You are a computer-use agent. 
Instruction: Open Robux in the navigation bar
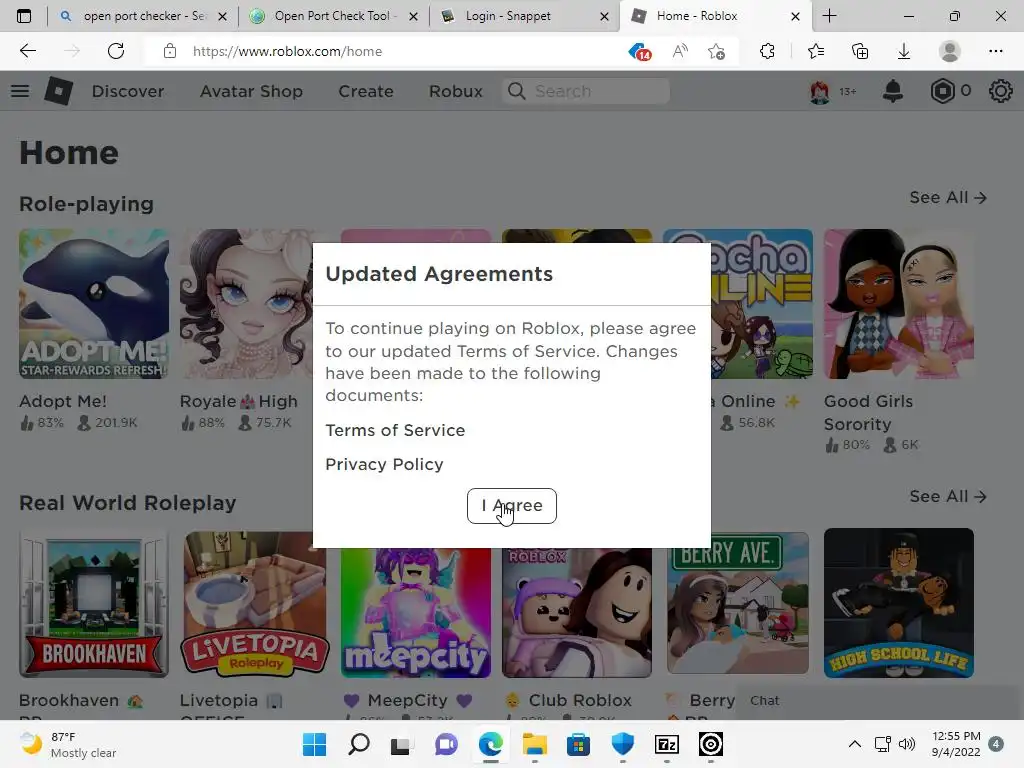456,91
